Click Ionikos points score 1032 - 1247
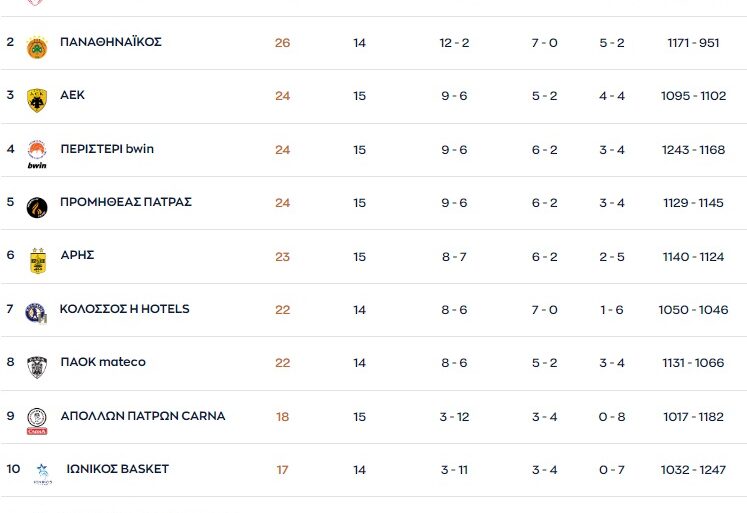747x513 pixels. (x=693, y=470)
